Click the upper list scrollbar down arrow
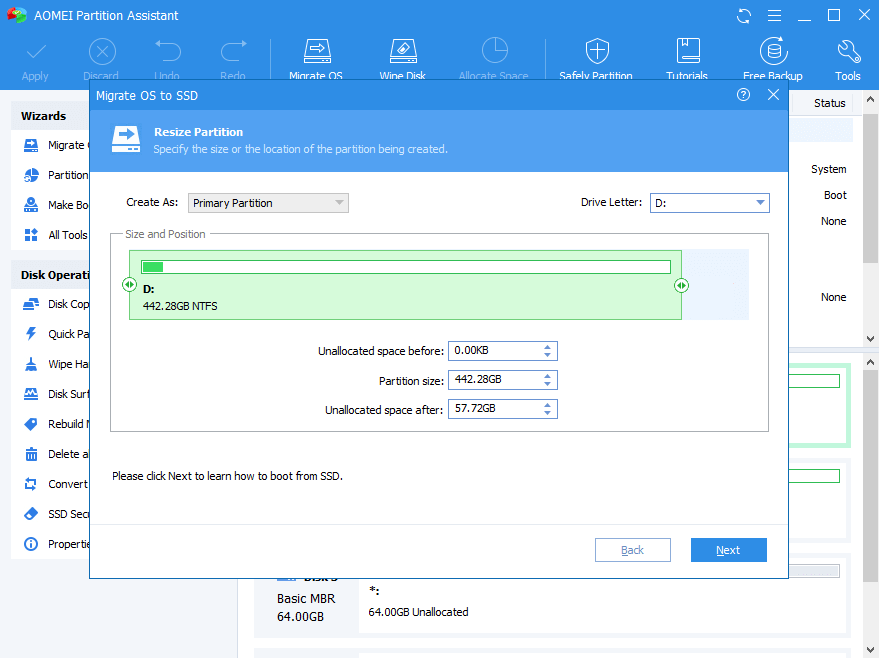 870,339
